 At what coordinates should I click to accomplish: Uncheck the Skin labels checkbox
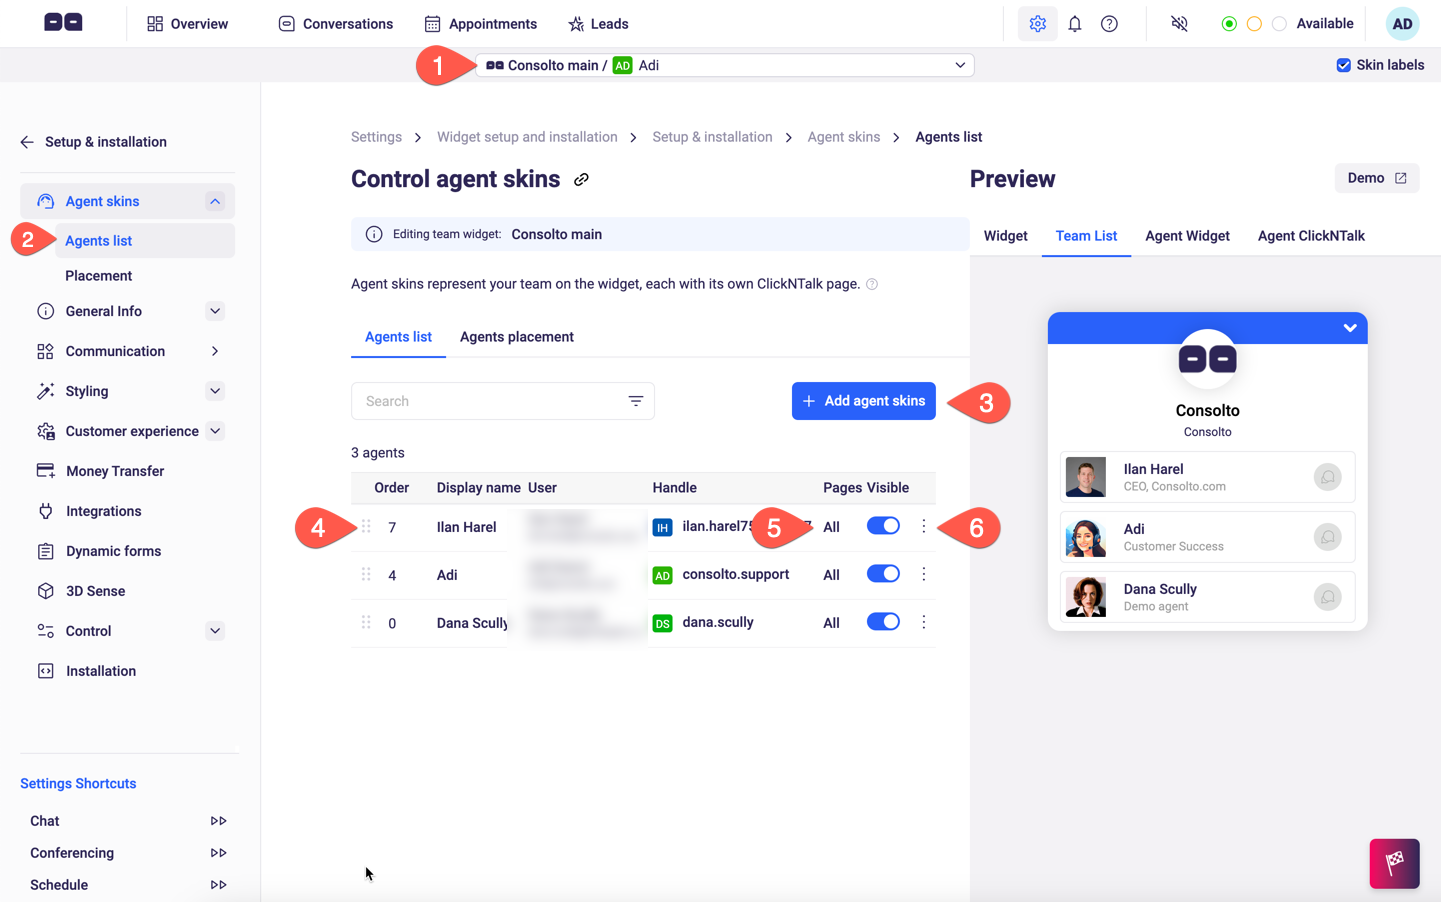[1343, 63]
